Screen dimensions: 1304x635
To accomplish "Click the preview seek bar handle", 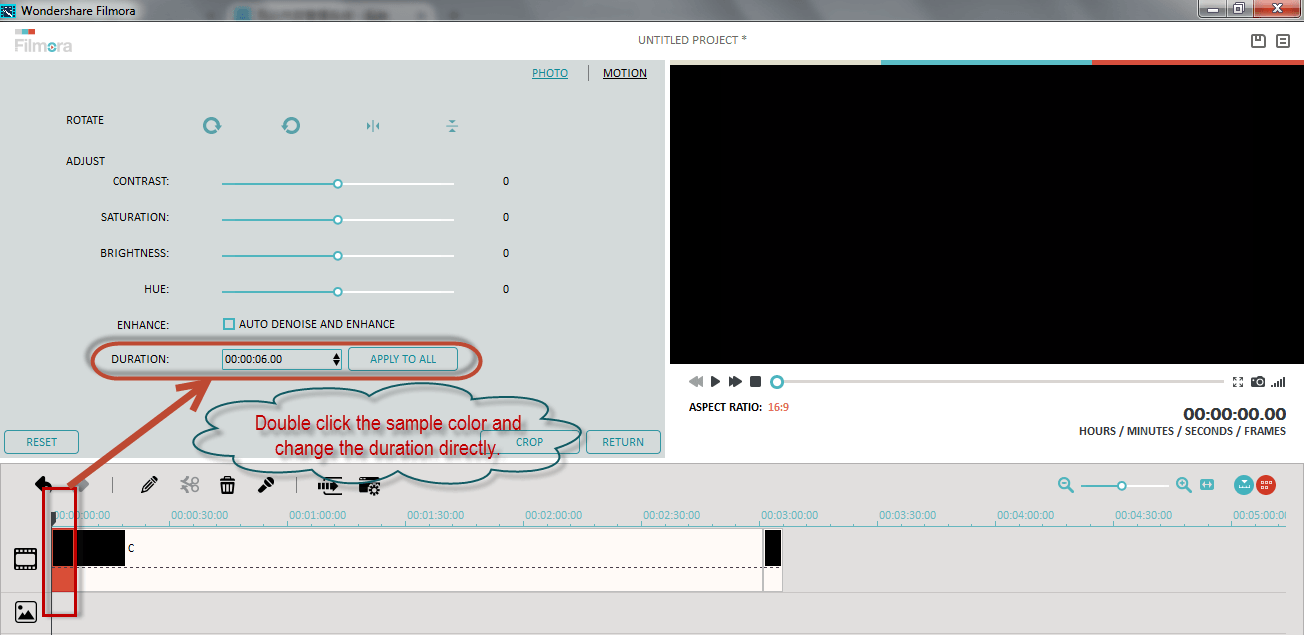I will [777, 382].
